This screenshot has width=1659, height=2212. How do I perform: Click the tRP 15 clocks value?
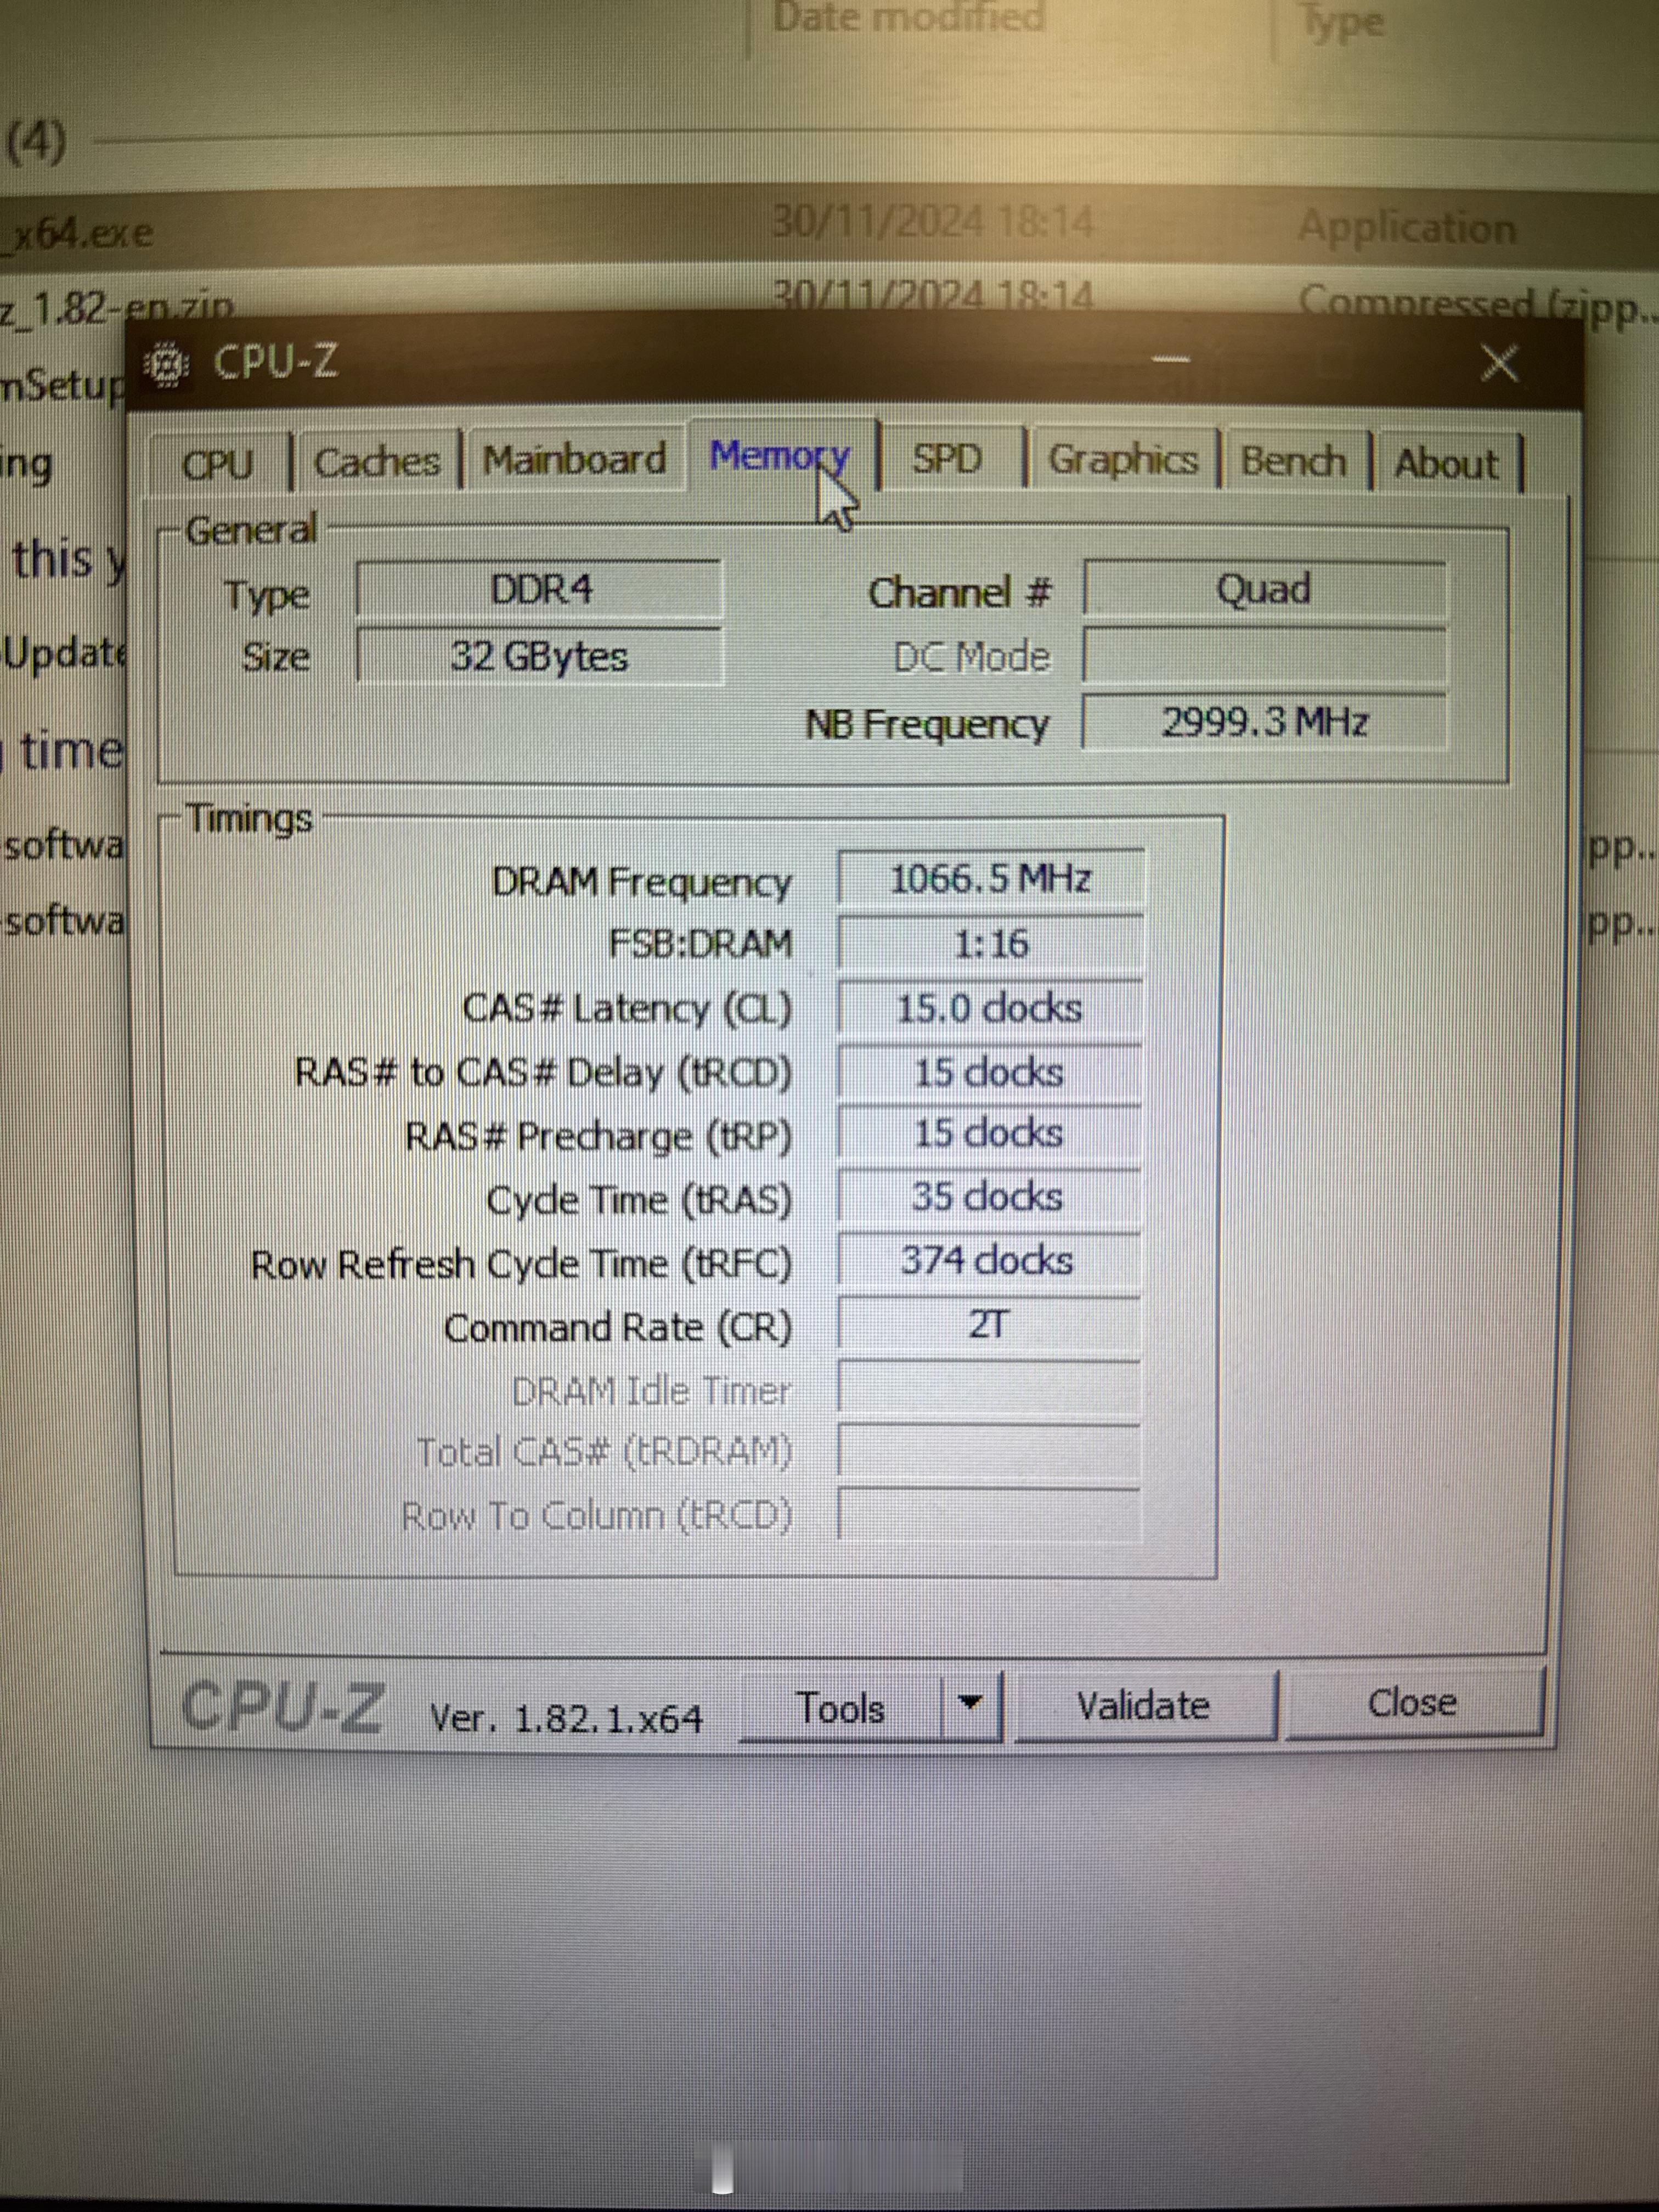(x=989, y=1135)
